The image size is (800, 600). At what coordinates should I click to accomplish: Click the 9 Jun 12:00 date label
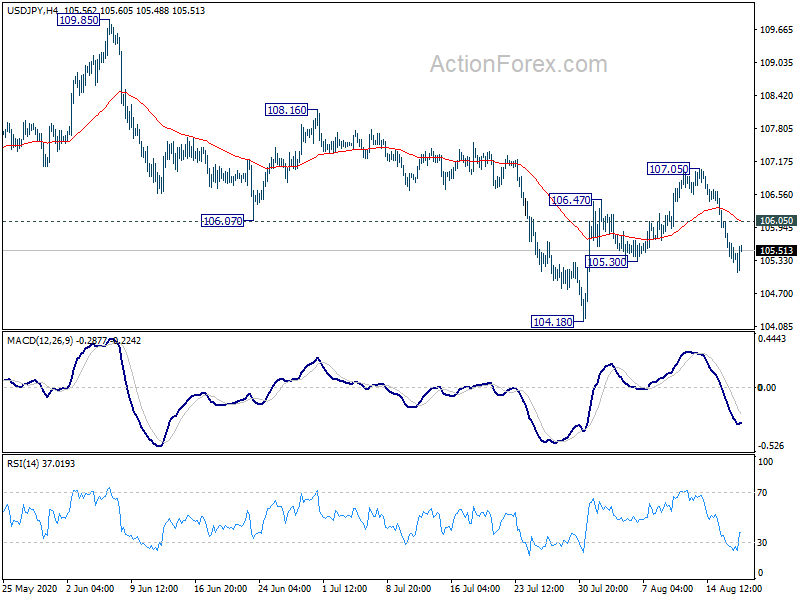click(x=154, y=588)
